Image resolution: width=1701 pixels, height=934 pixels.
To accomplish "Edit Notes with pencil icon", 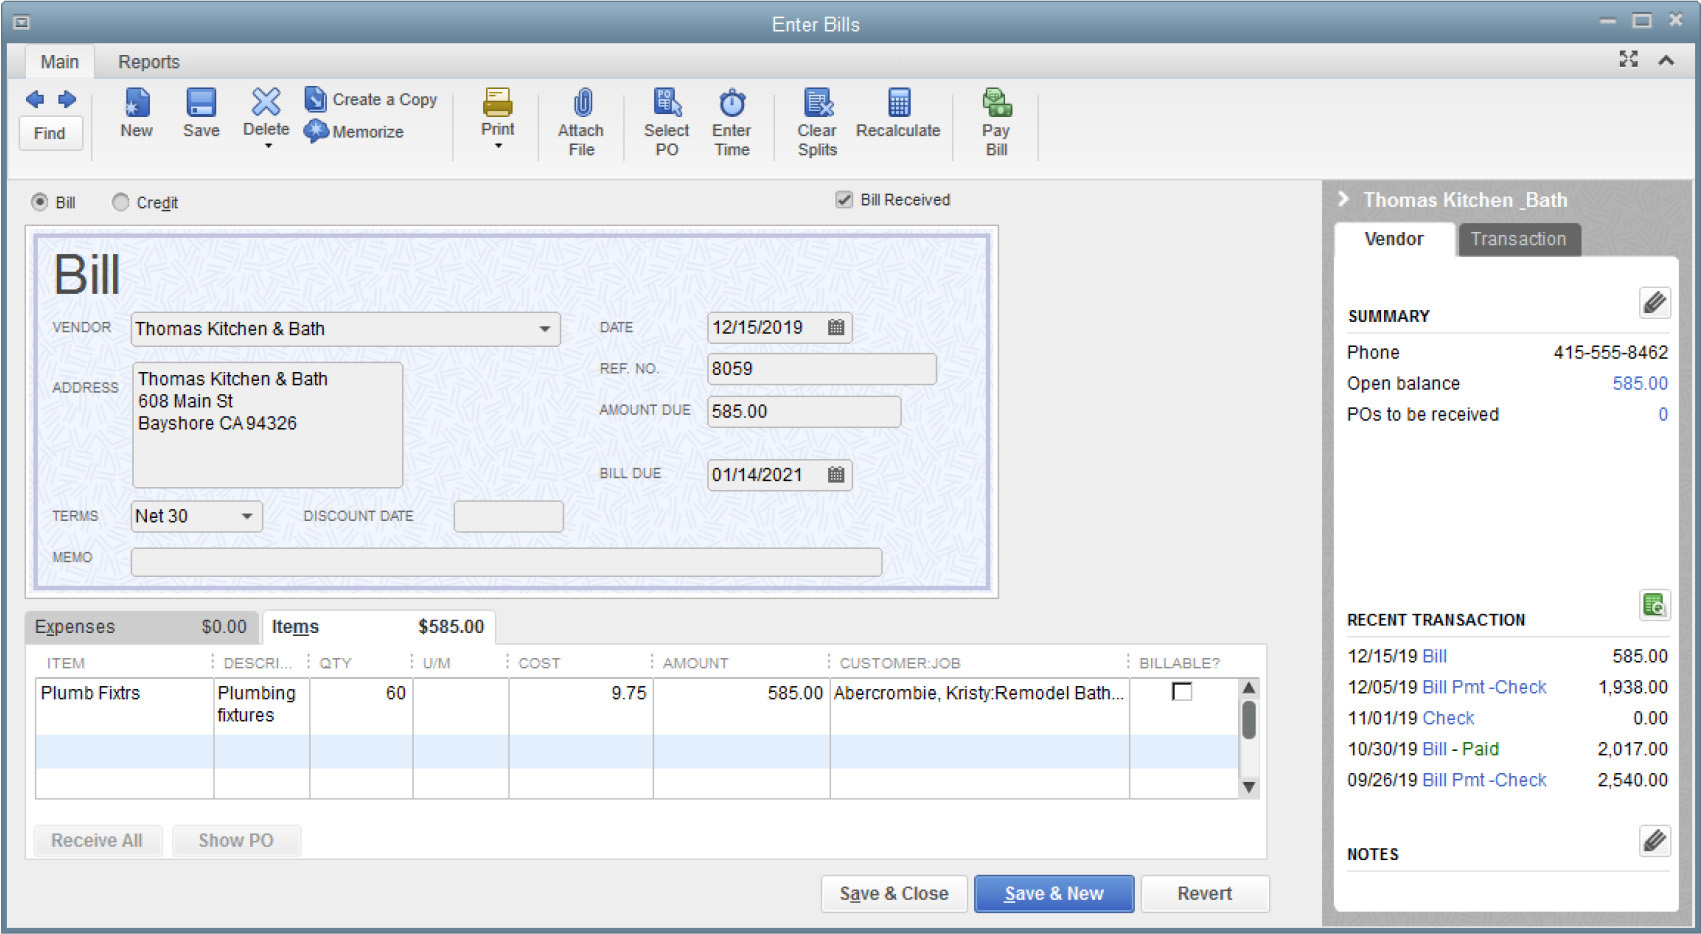I will click(1655, 840).
